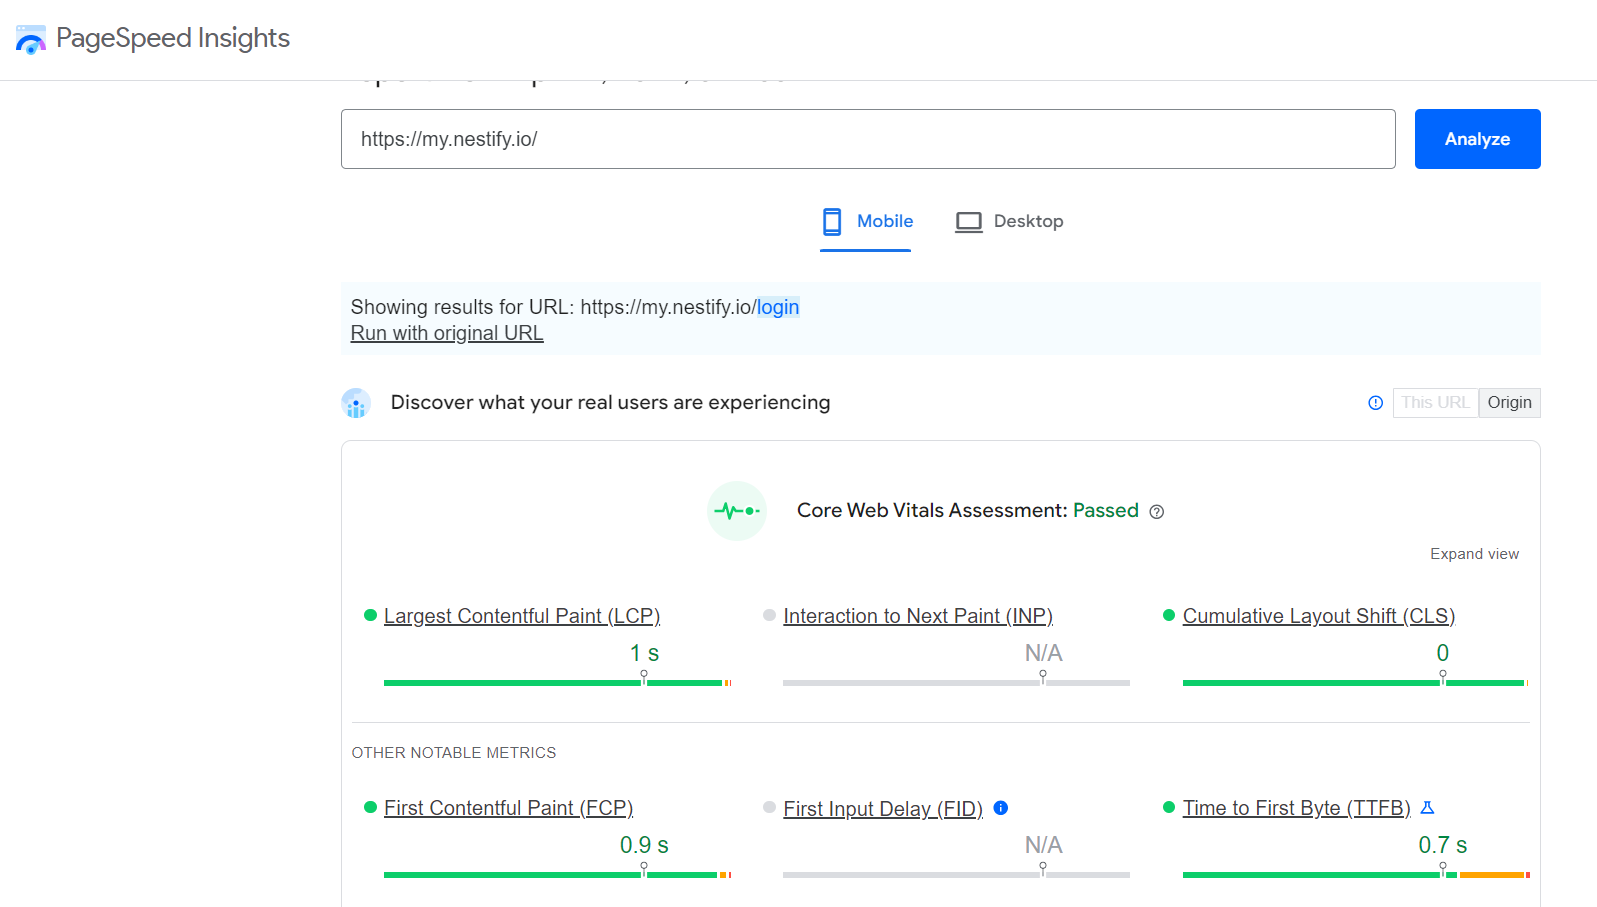Click the Core Web Vitals pulse icon
Image resolution: width=1597 pixels, height=907 pixels.
click(x=737, y=511)
